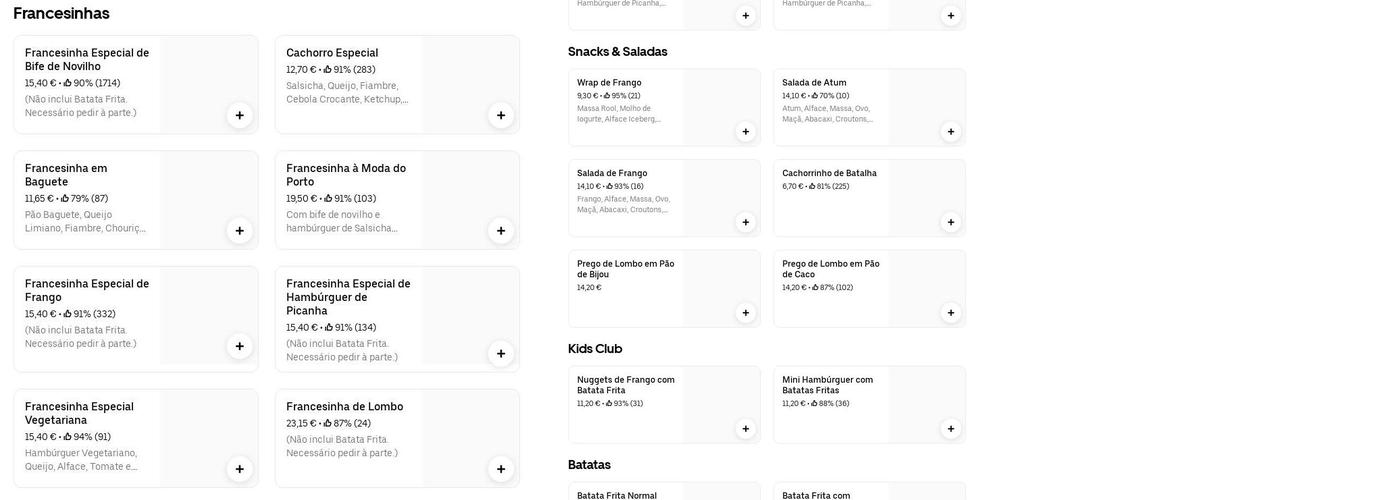Add Francesinha de Lombo to order
Screen dimensions: 1400x500
pyautogui.click(x=501, y=469)
